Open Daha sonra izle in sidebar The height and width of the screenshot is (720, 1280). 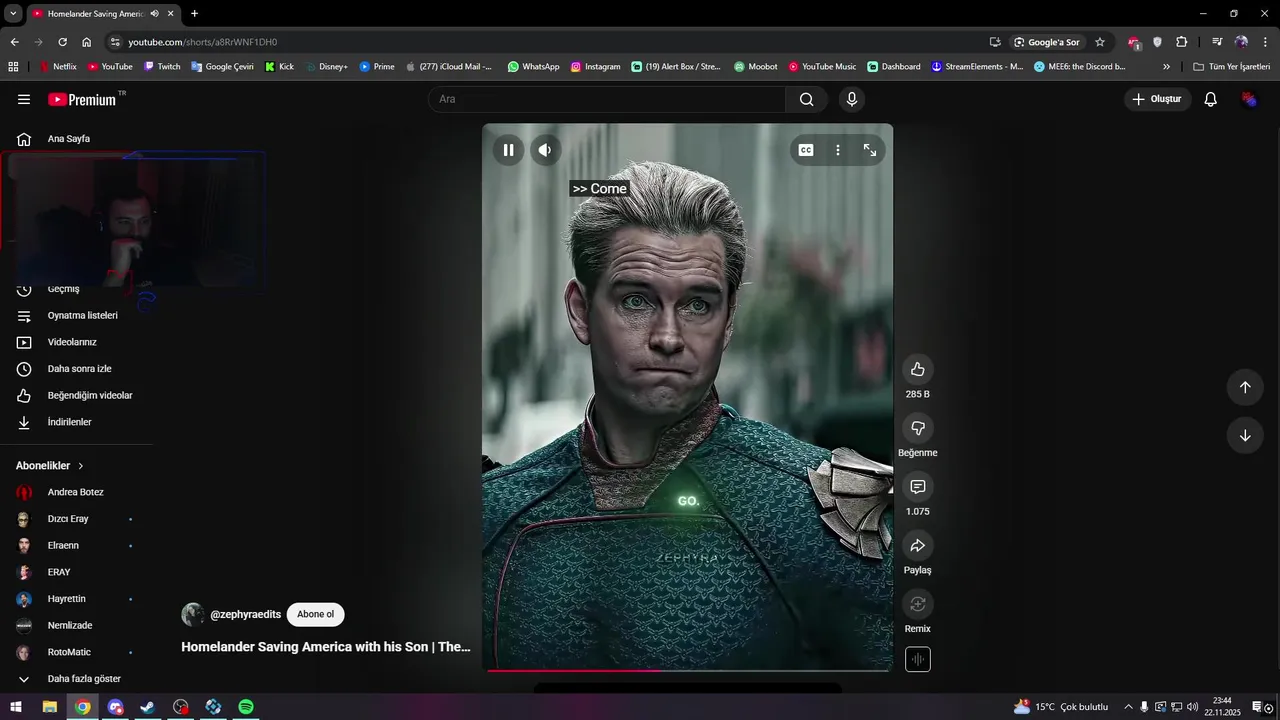click(76, 369)
